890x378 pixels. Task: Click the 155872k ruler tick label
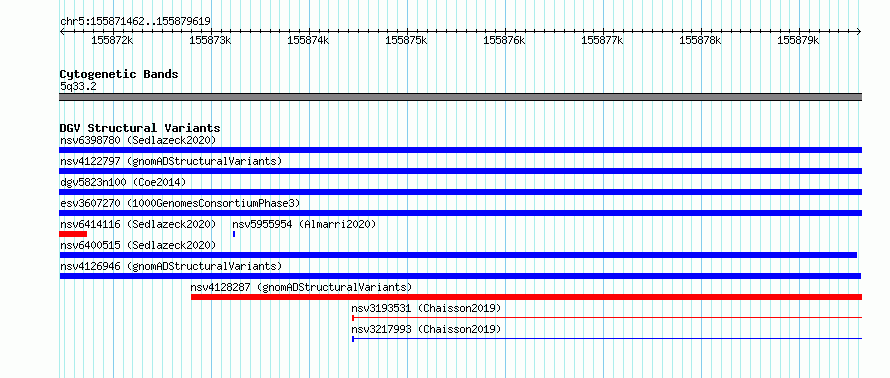point(112,40)
